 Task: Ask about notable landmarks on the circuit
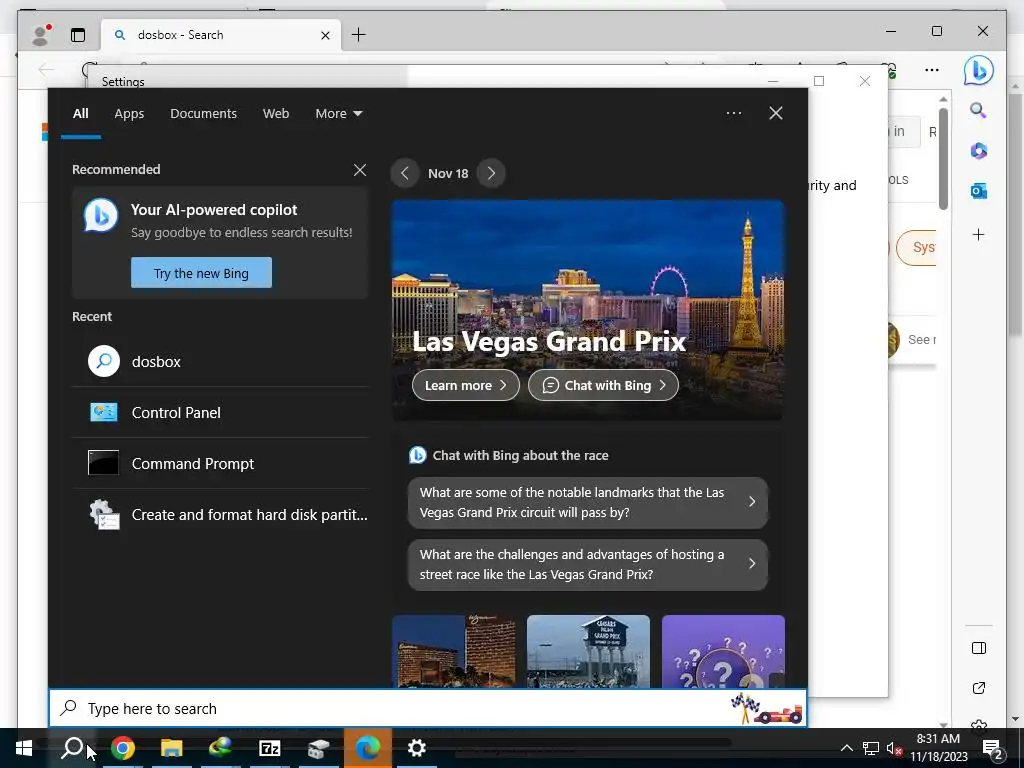tap(588, 502)
